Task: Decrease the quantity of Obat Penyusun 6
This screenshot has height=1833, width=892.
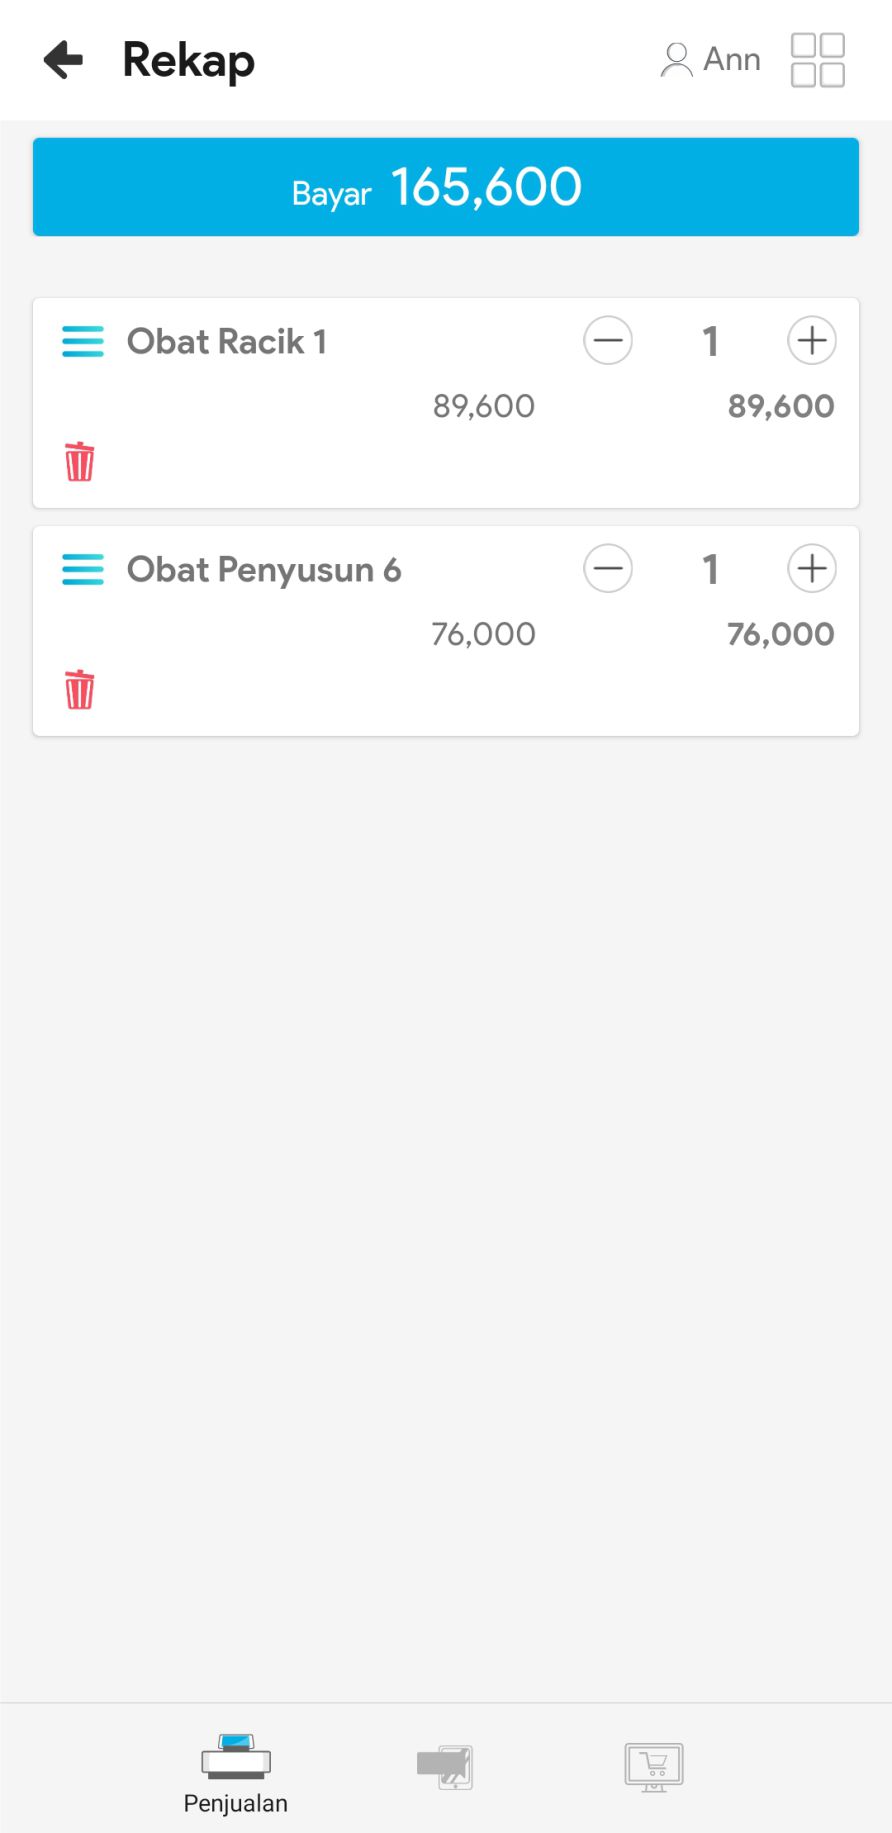Action: [608, 569]
